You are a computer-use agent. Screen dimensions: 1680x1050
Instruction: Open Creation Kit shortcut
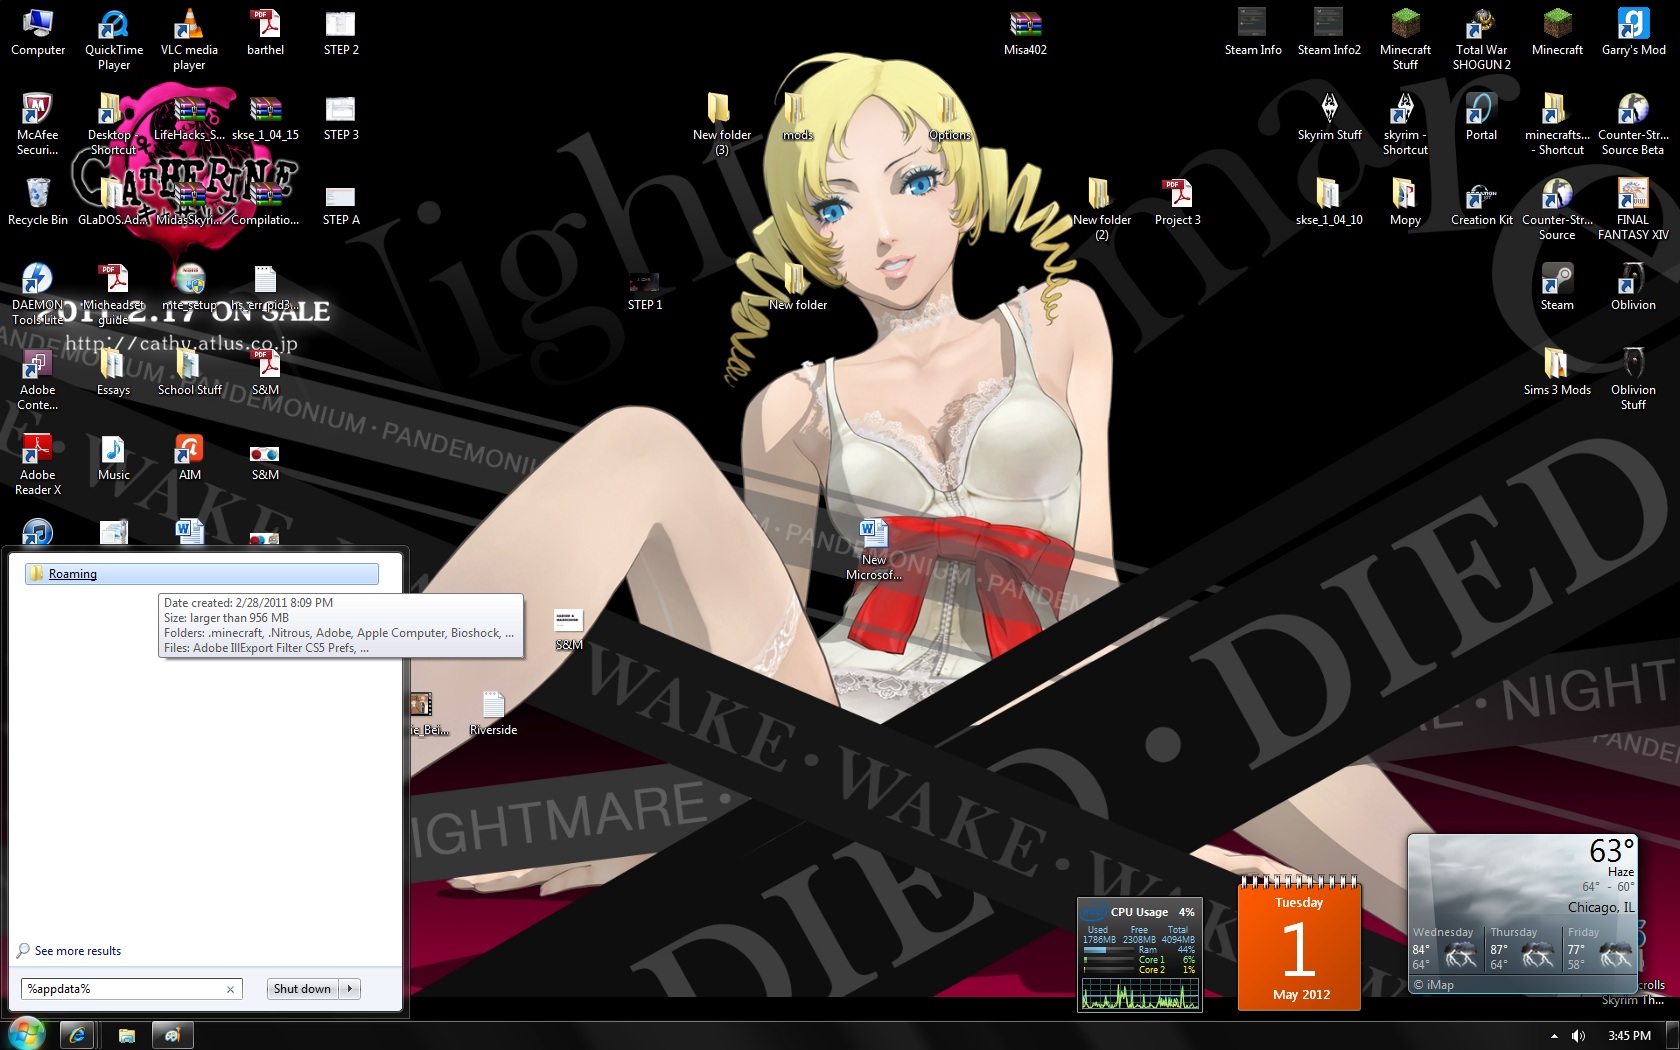tap(1481, 202)
